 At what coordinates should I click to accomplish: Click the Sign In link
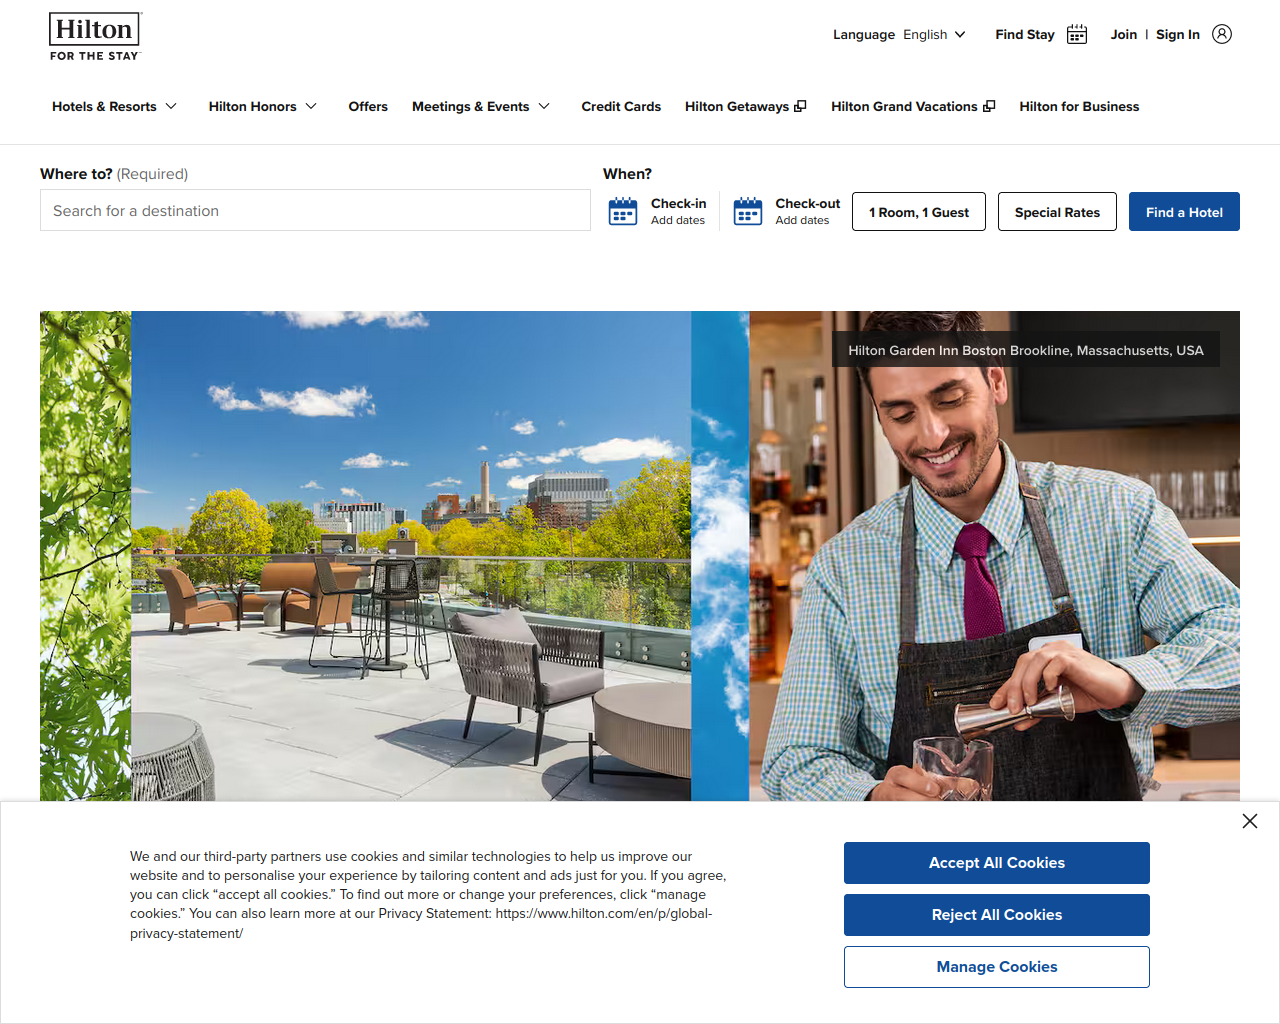coord(1178,34)
